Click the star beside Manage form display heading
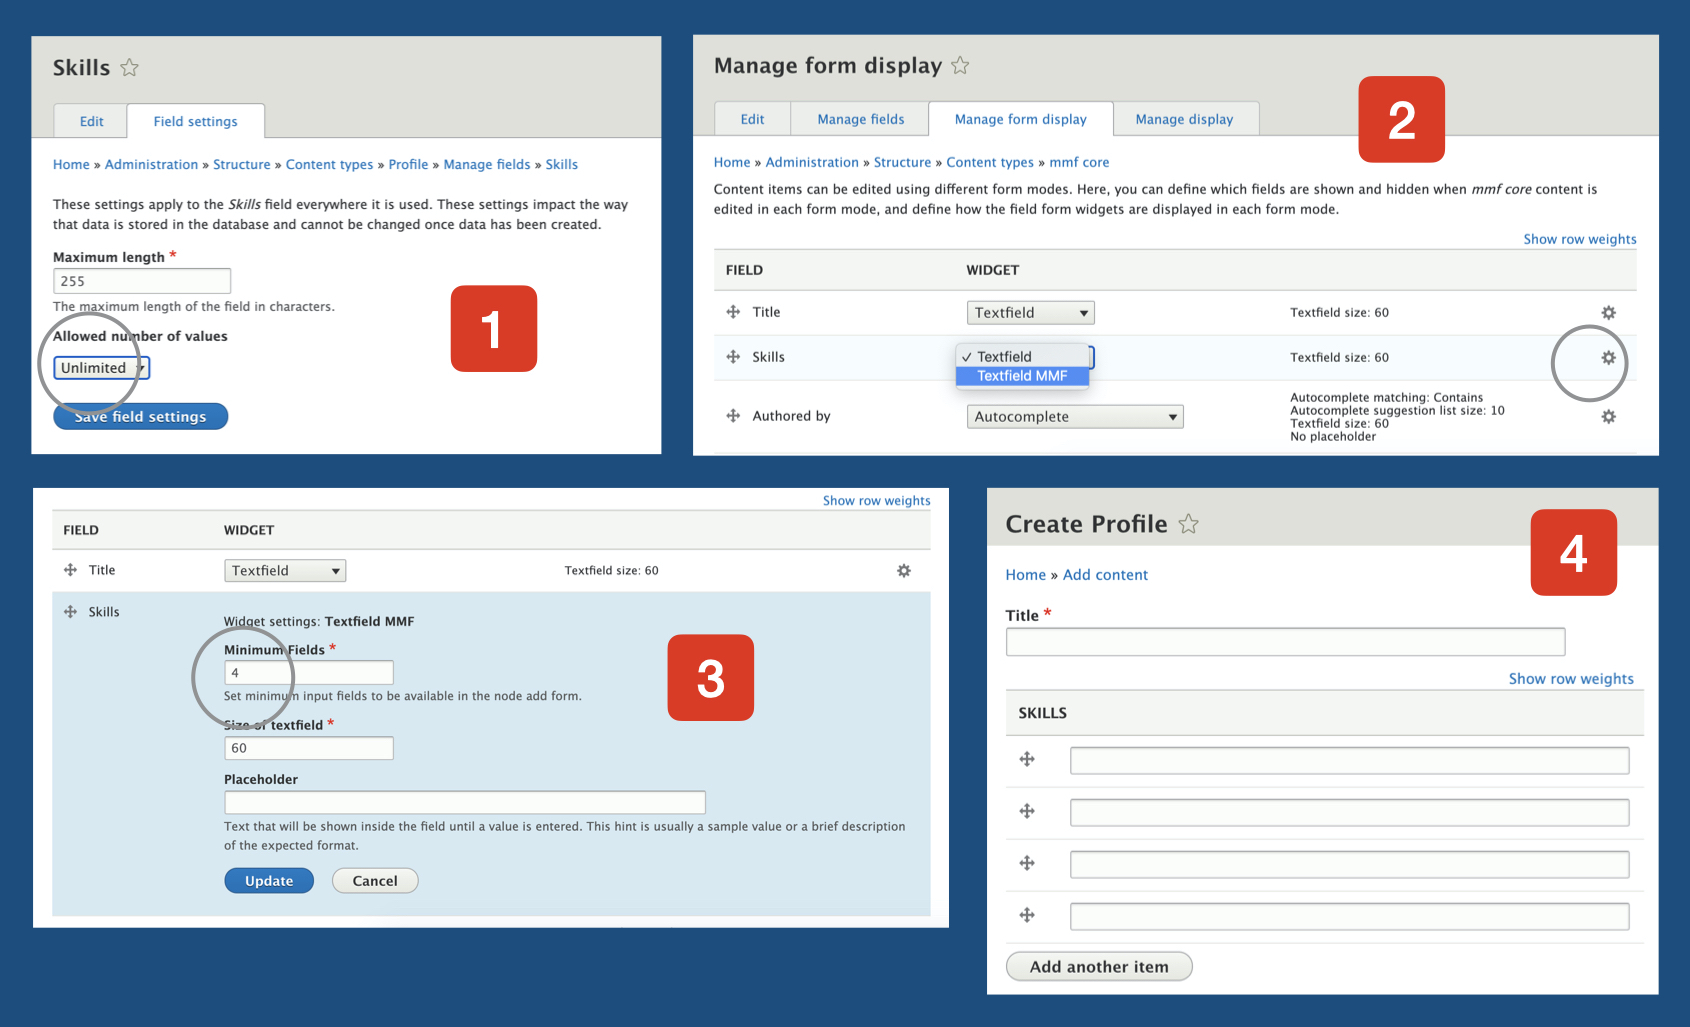The image size is (1690, 1027). [x=960, y=66]
